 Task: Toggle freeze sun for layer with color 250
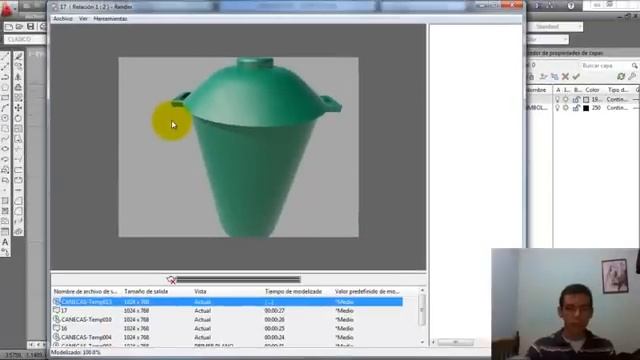566,108
